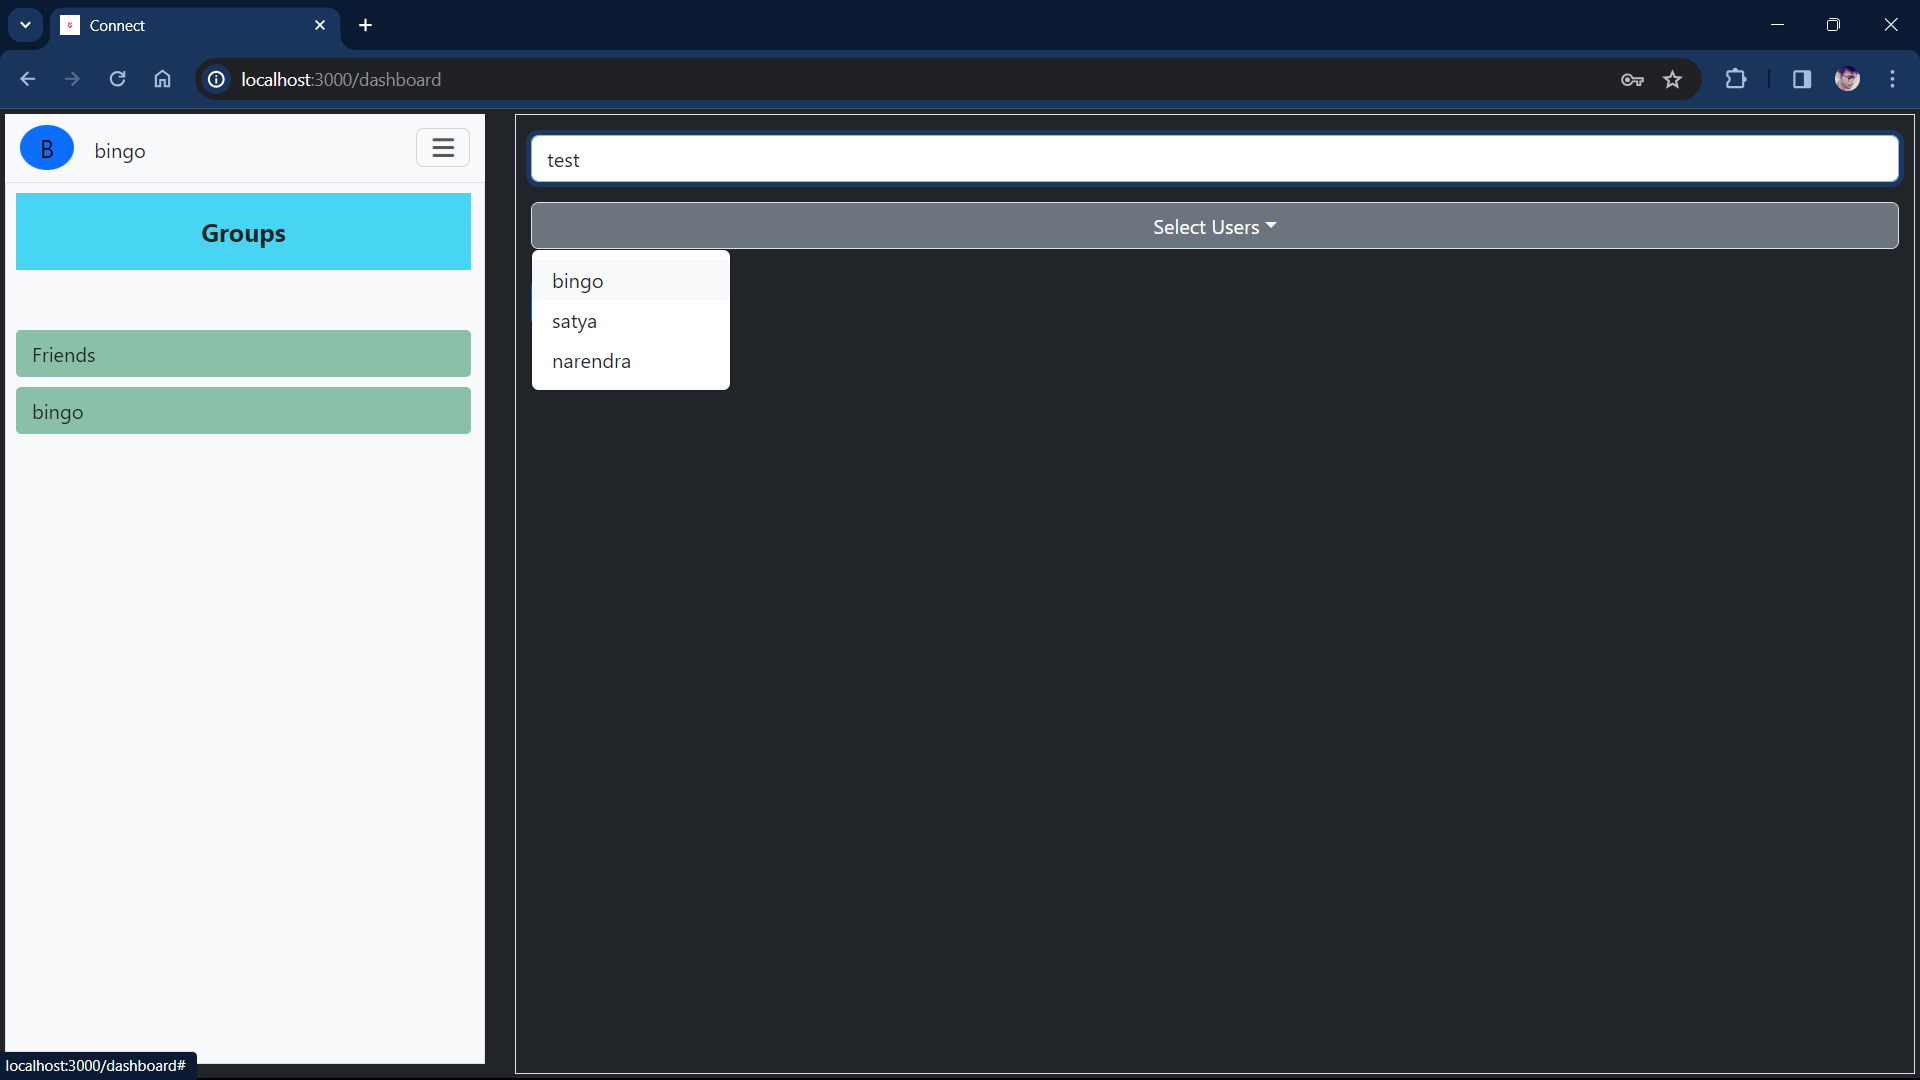Collapse the Select Users dropdown
The width and height of the screenshot is (1920, 1080).
(x=1214, y=226)
